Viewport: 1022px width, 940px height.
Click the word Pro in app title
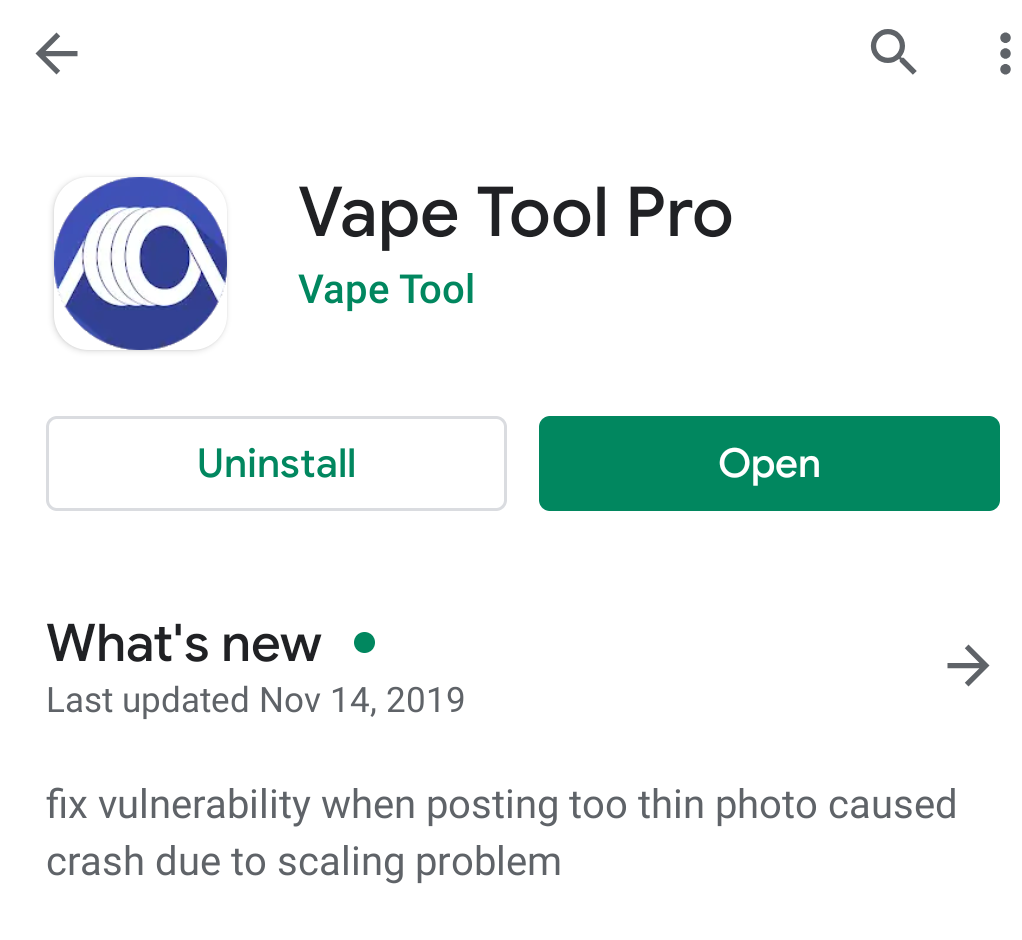680,213
